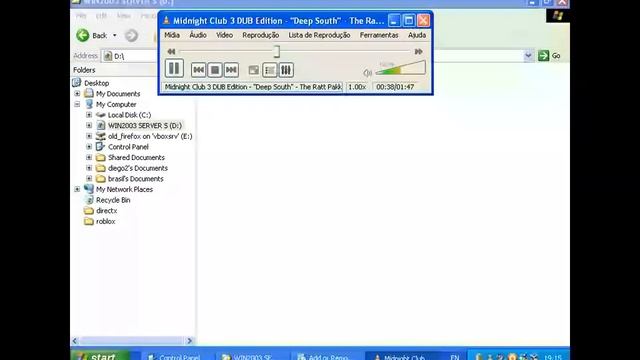
Task: Go back in Explorer window
Action: coord(91,36)
